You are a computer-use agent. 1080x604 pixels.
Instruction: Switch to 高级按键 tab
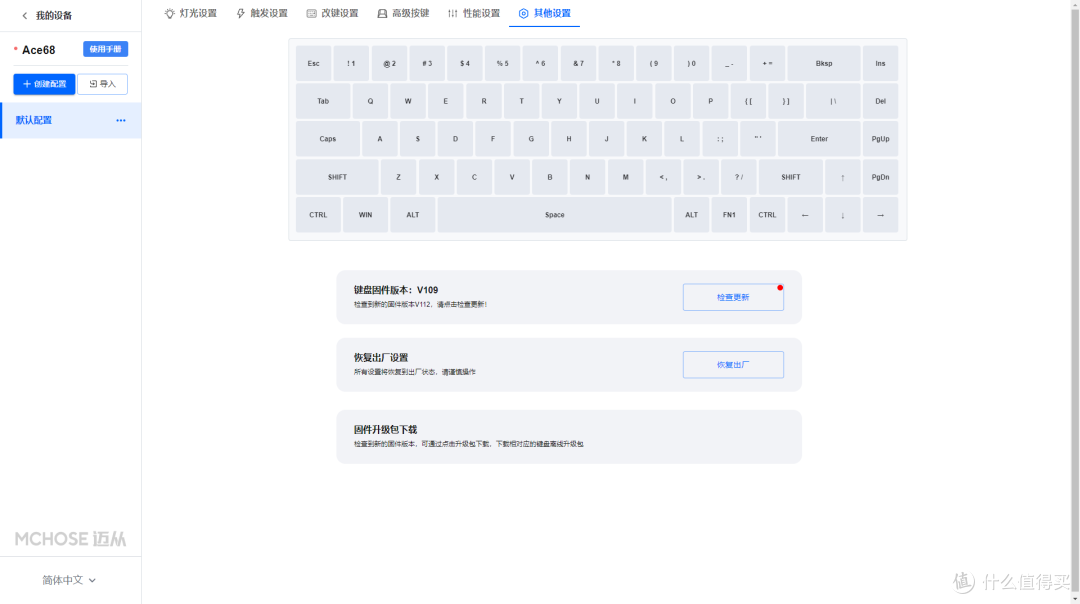(x=403, y=13)
